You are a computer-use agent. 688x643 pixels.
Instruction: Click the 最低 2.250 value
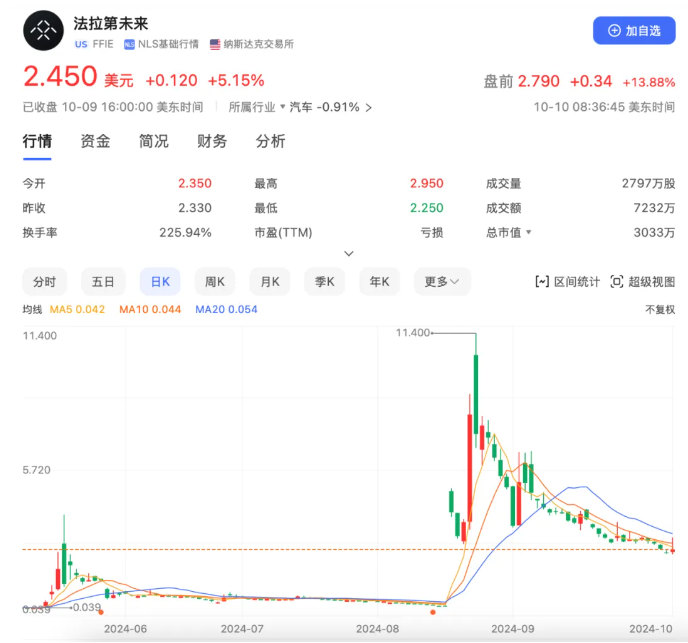click(426, 208)
